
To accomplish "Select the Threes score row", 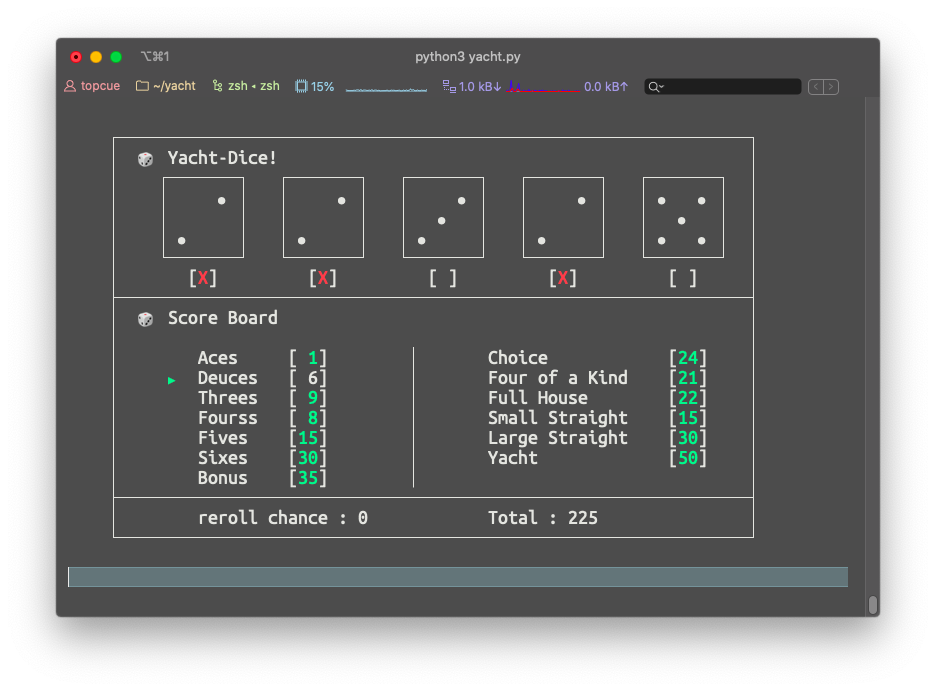I will point(263,398).
